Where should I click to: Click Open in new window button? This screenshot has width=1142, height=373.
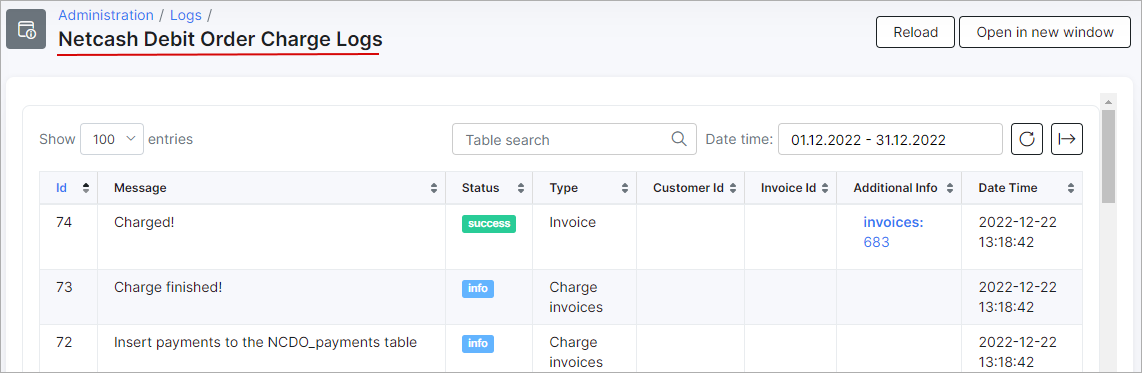tap(1044, 32)
